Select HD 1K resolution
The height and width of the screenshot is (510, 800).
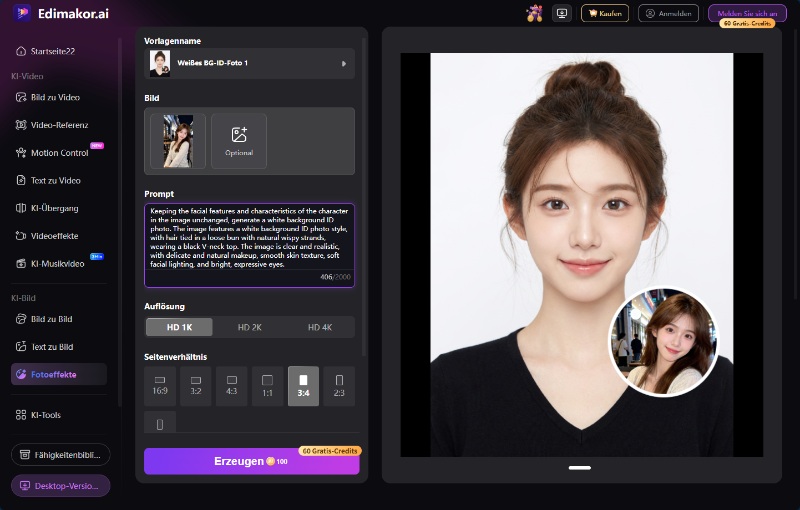click(x=179, y=327)
